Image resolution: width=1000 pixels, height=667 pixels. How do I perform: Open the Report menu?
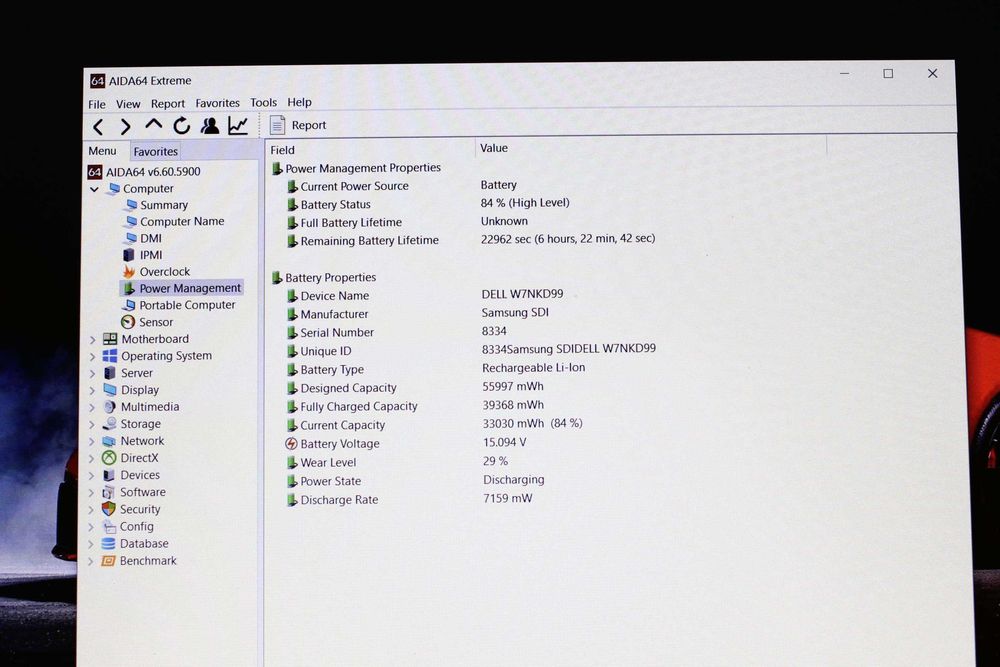point(168,104)
